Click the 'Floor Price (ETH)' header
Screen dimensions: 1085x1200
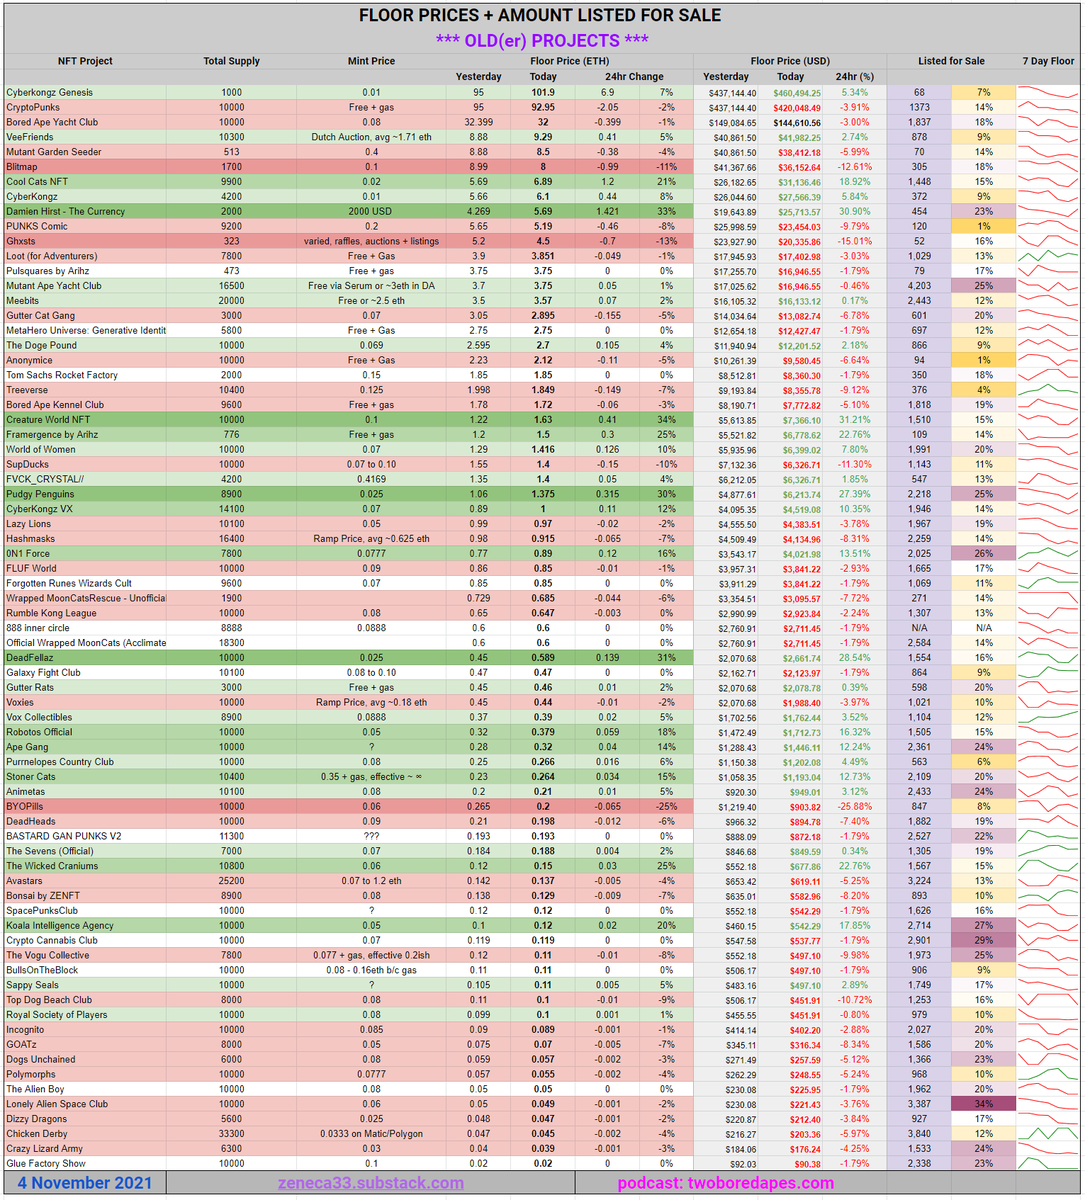click(x=569, y=61)
